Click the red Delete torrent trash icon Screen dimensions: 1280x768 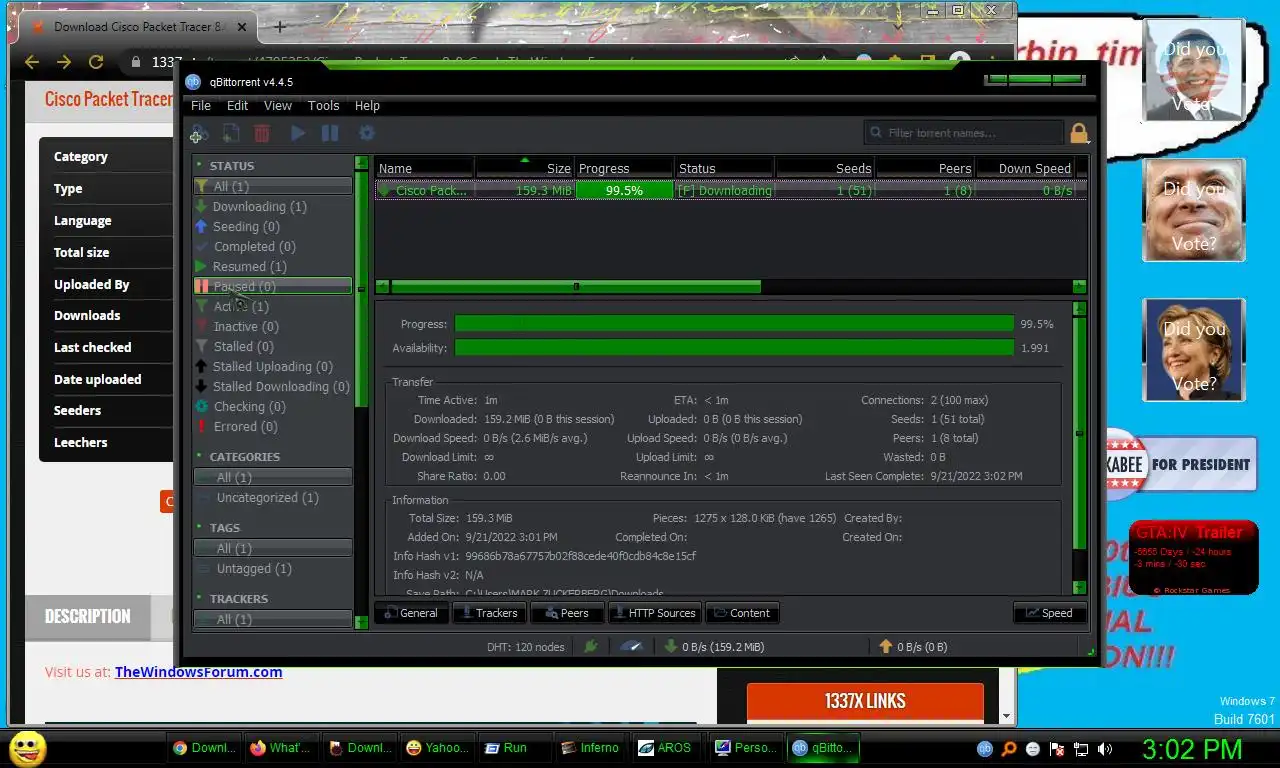pos(262,133)
